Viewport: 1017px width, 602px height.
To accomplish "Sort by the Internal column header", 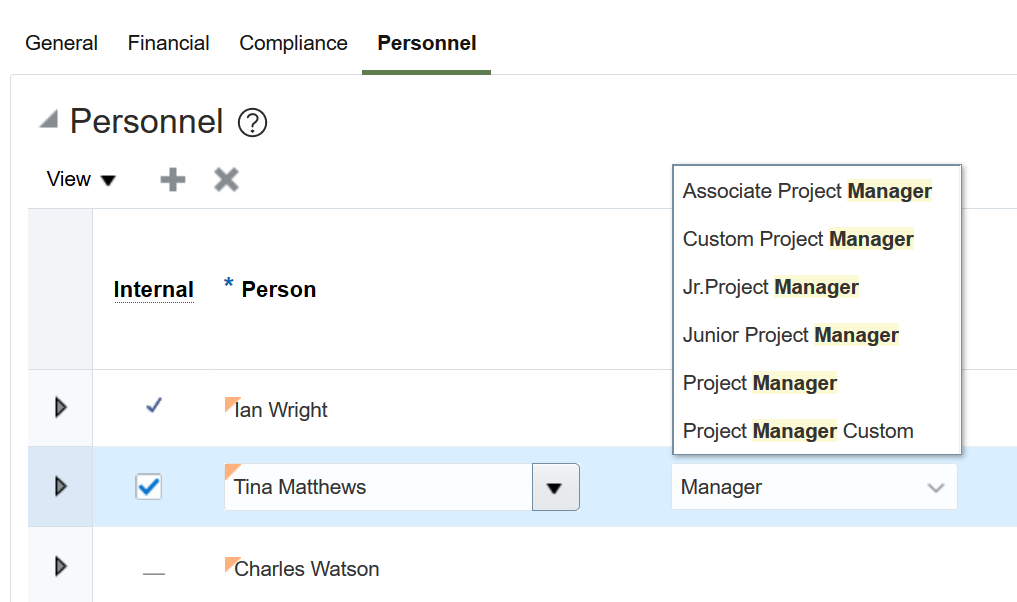I will 153,290.
